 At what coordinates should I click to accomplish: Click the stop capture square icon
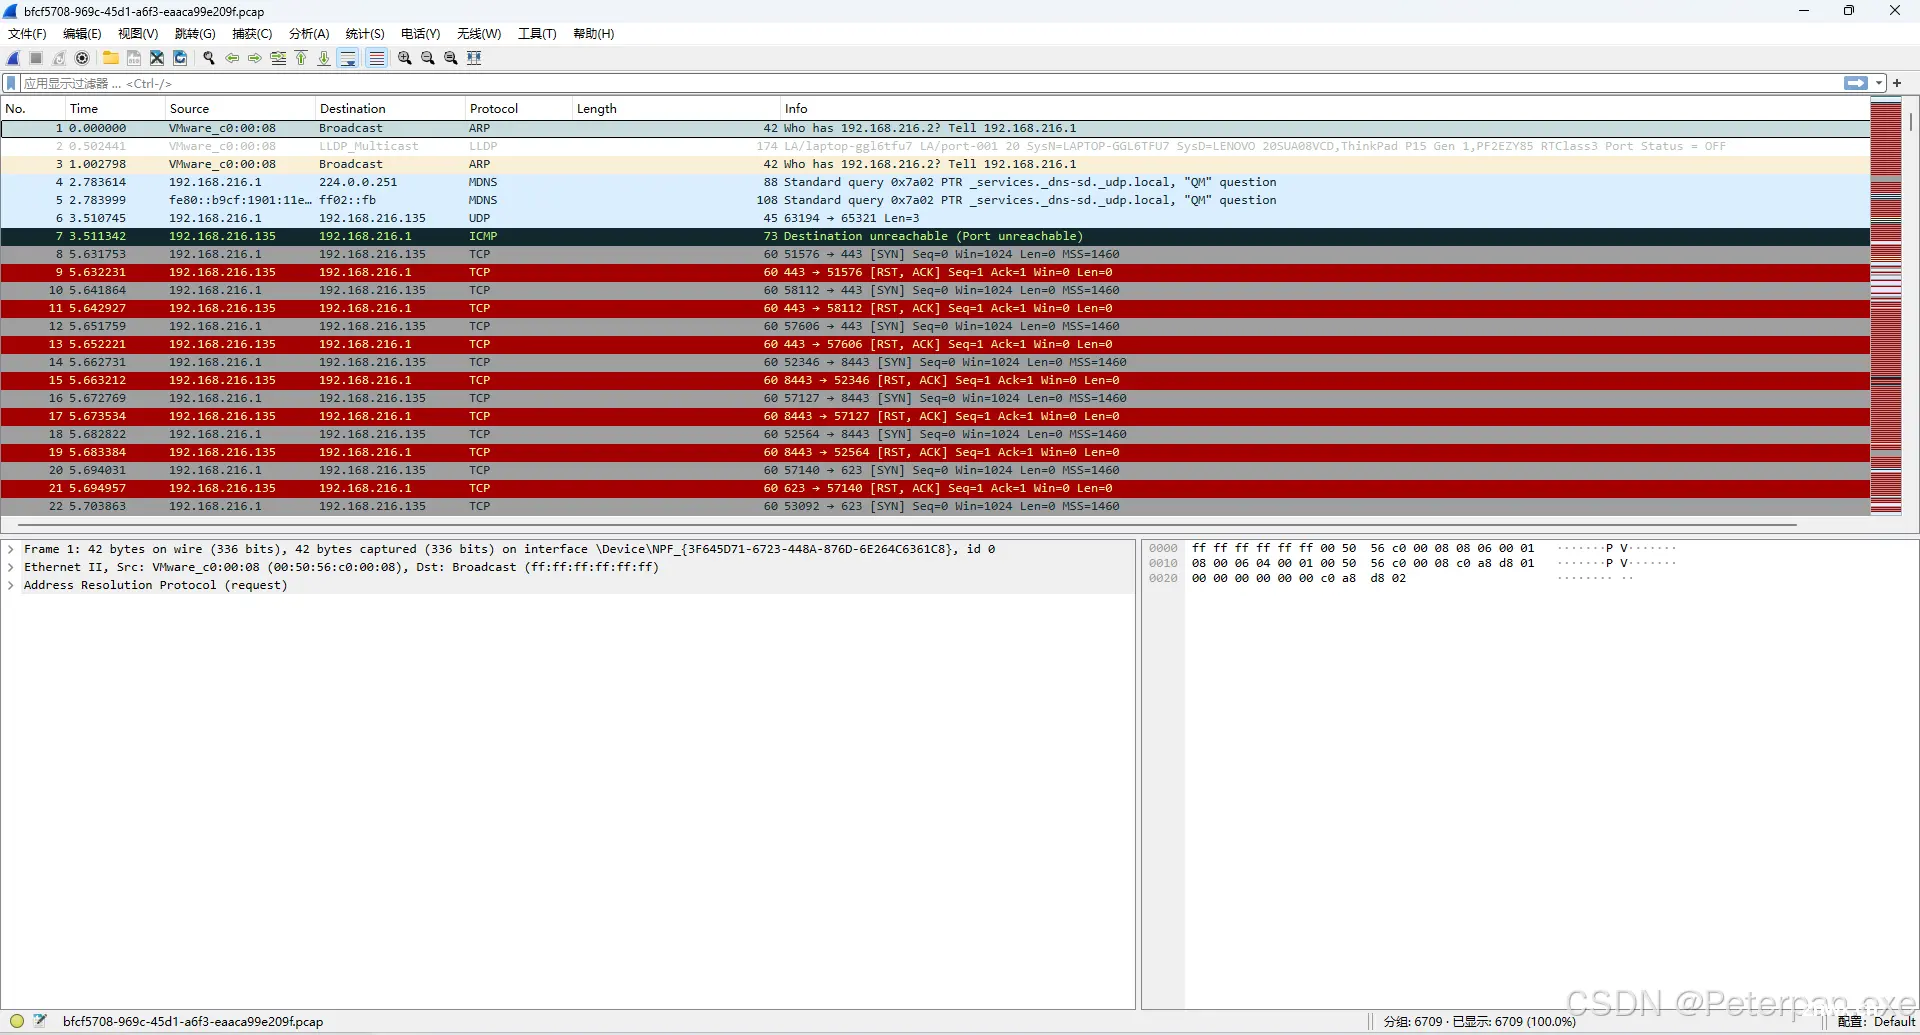[x=36, y=58]
